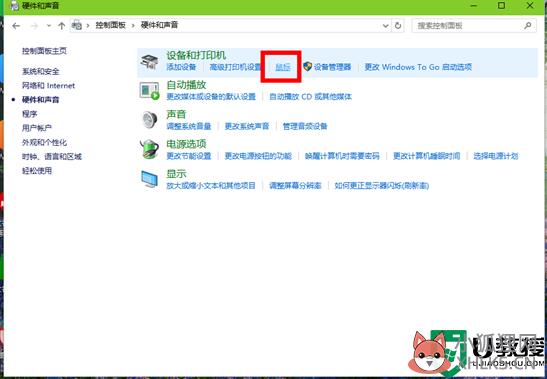Click the 唤醒计算机时需要密码 link

coord(342,156)
